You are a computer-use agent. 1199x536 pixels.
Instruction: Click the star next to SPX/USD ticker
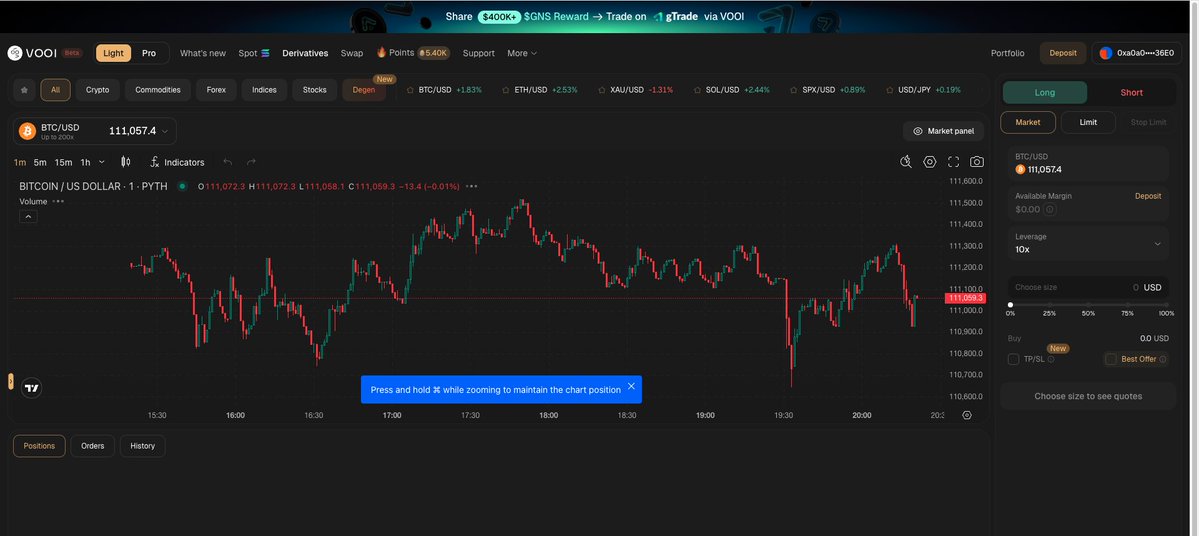click(794, 89)
